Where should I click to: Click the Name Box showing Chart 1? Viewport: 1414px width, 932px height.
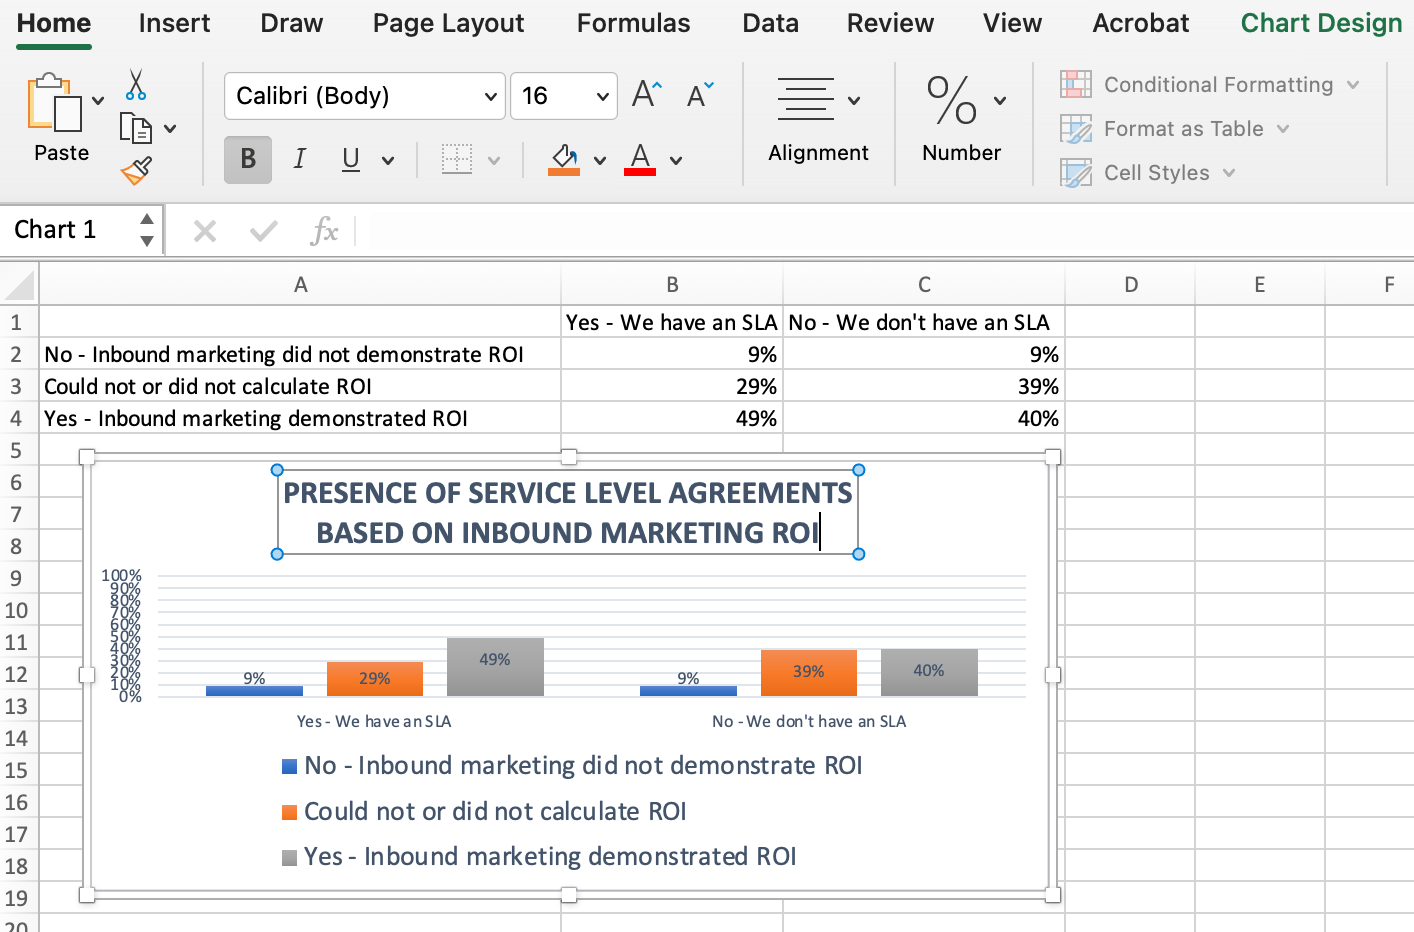coord(68,230)
